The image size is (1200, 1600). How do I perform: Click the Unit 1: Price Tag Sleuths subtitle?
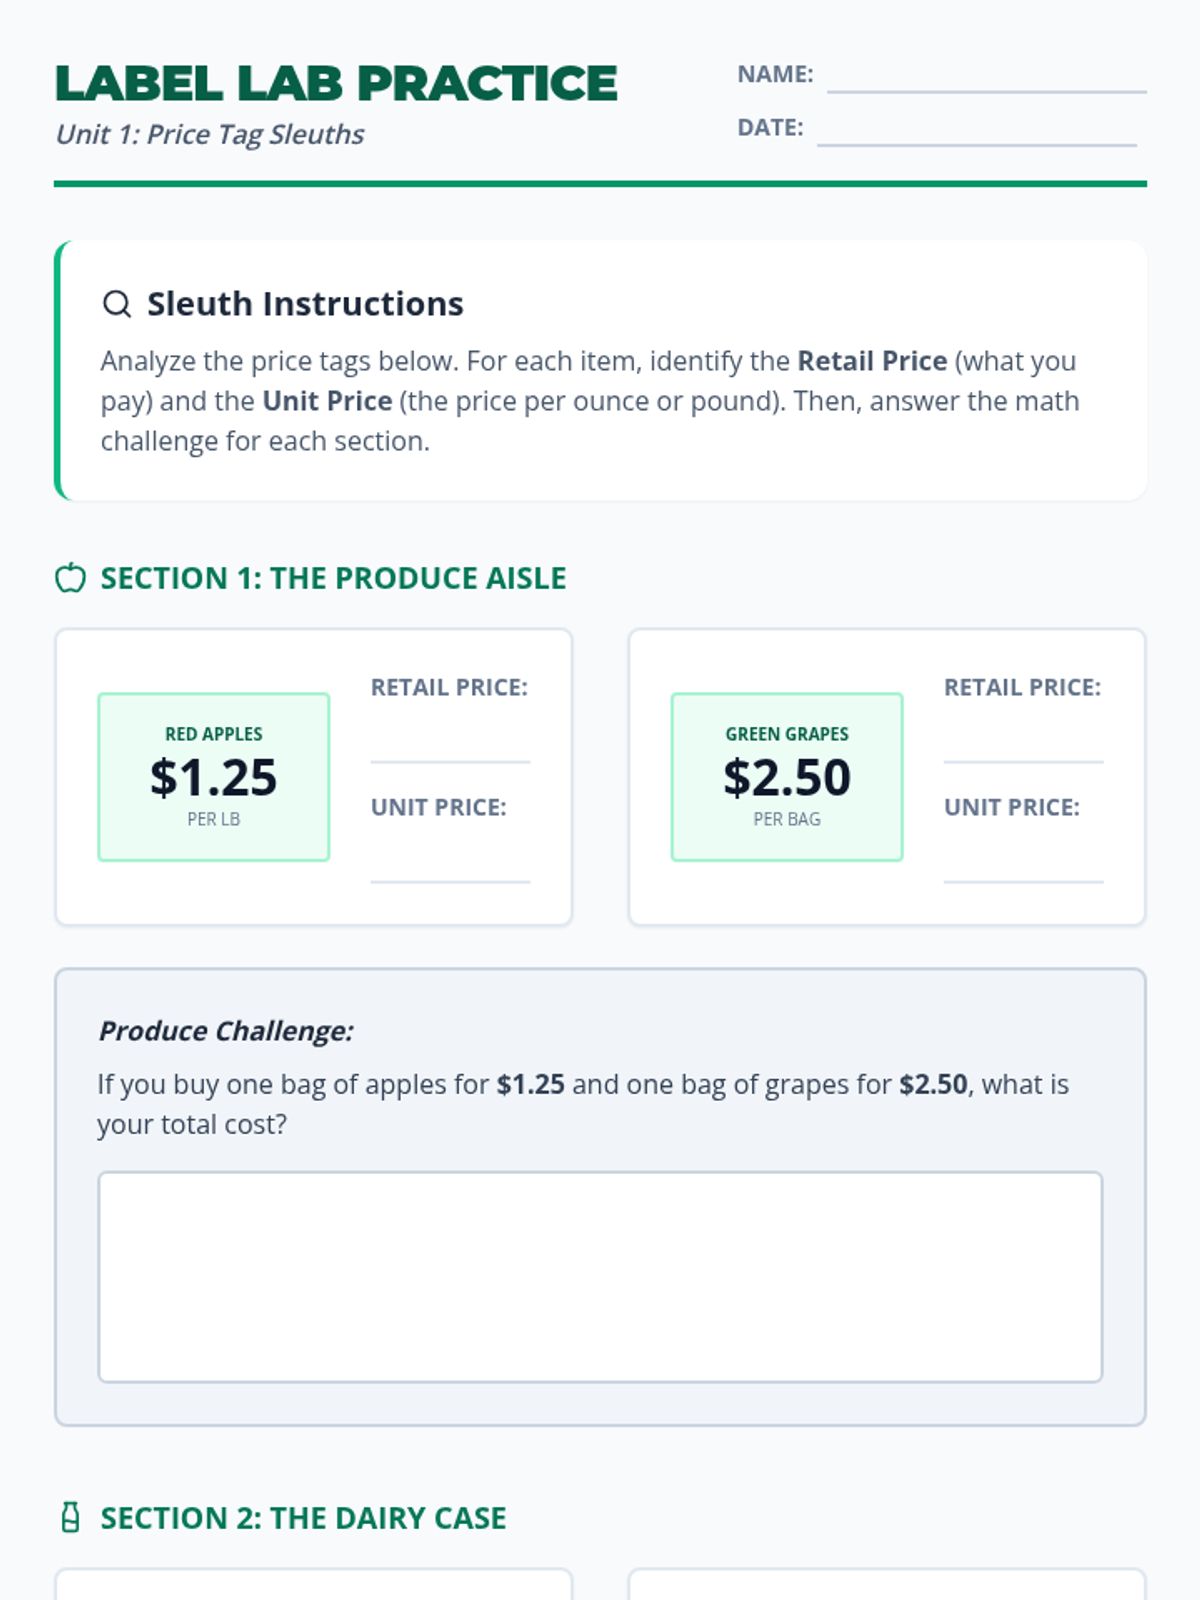[210, 134]
